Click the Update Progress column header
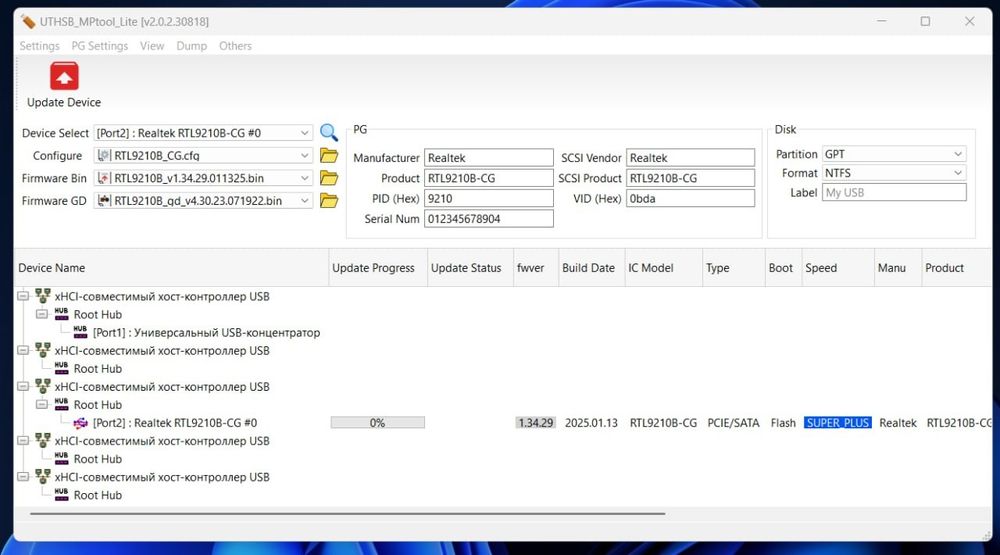Screen dimensions: 1000x555 tap(378, 268)
